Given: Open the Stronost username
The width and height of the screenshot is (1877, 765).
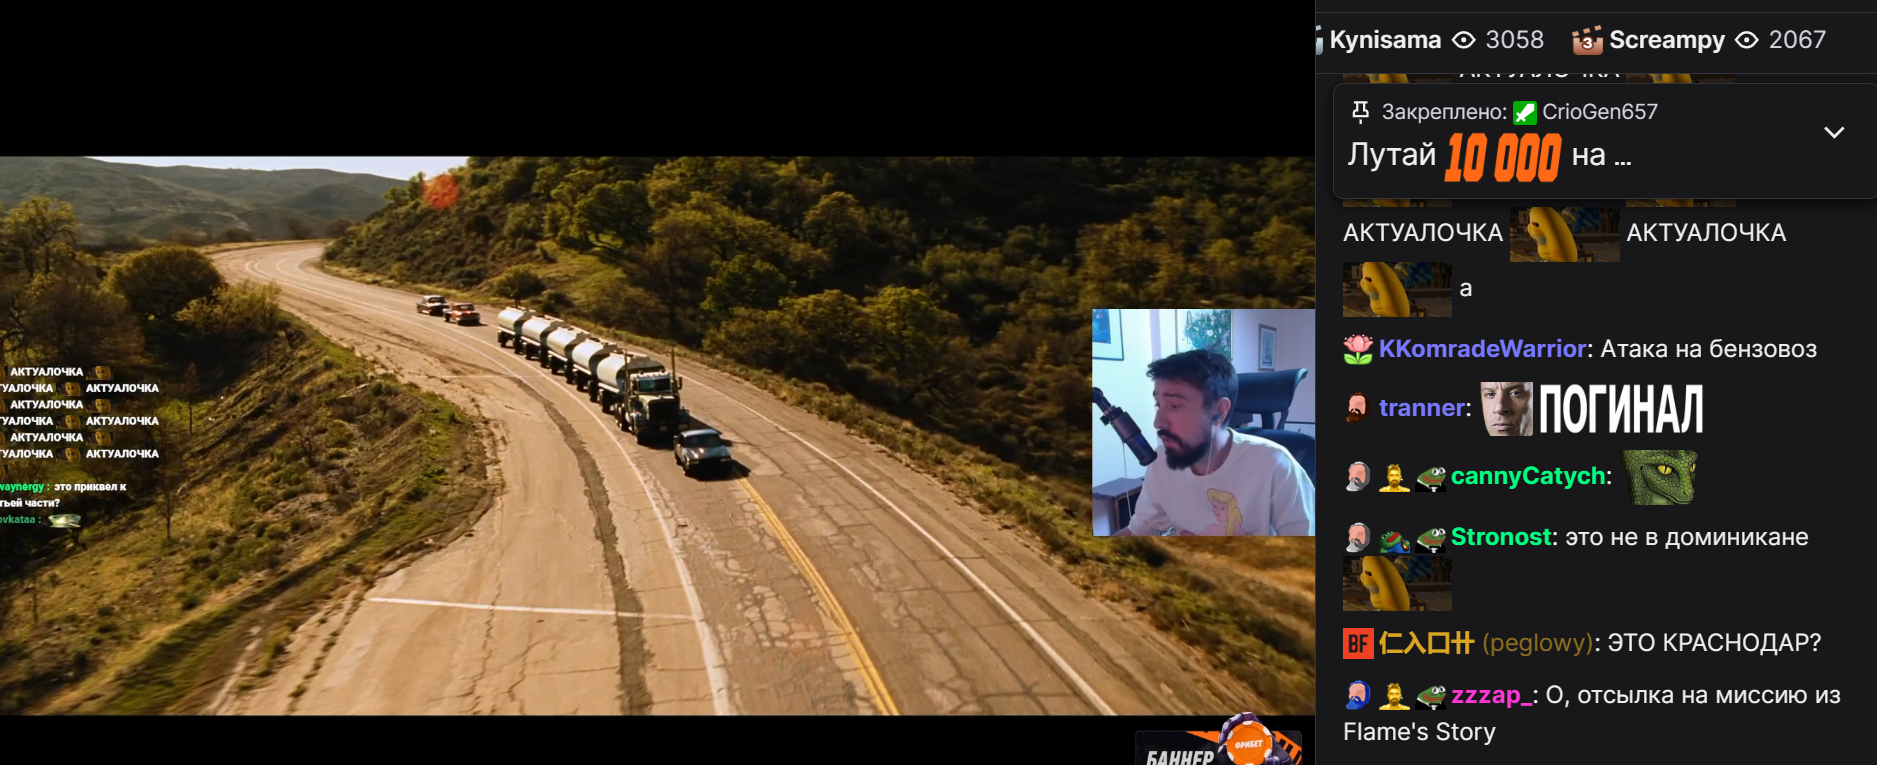Looking at the screenshot, I should point(1501,537).
